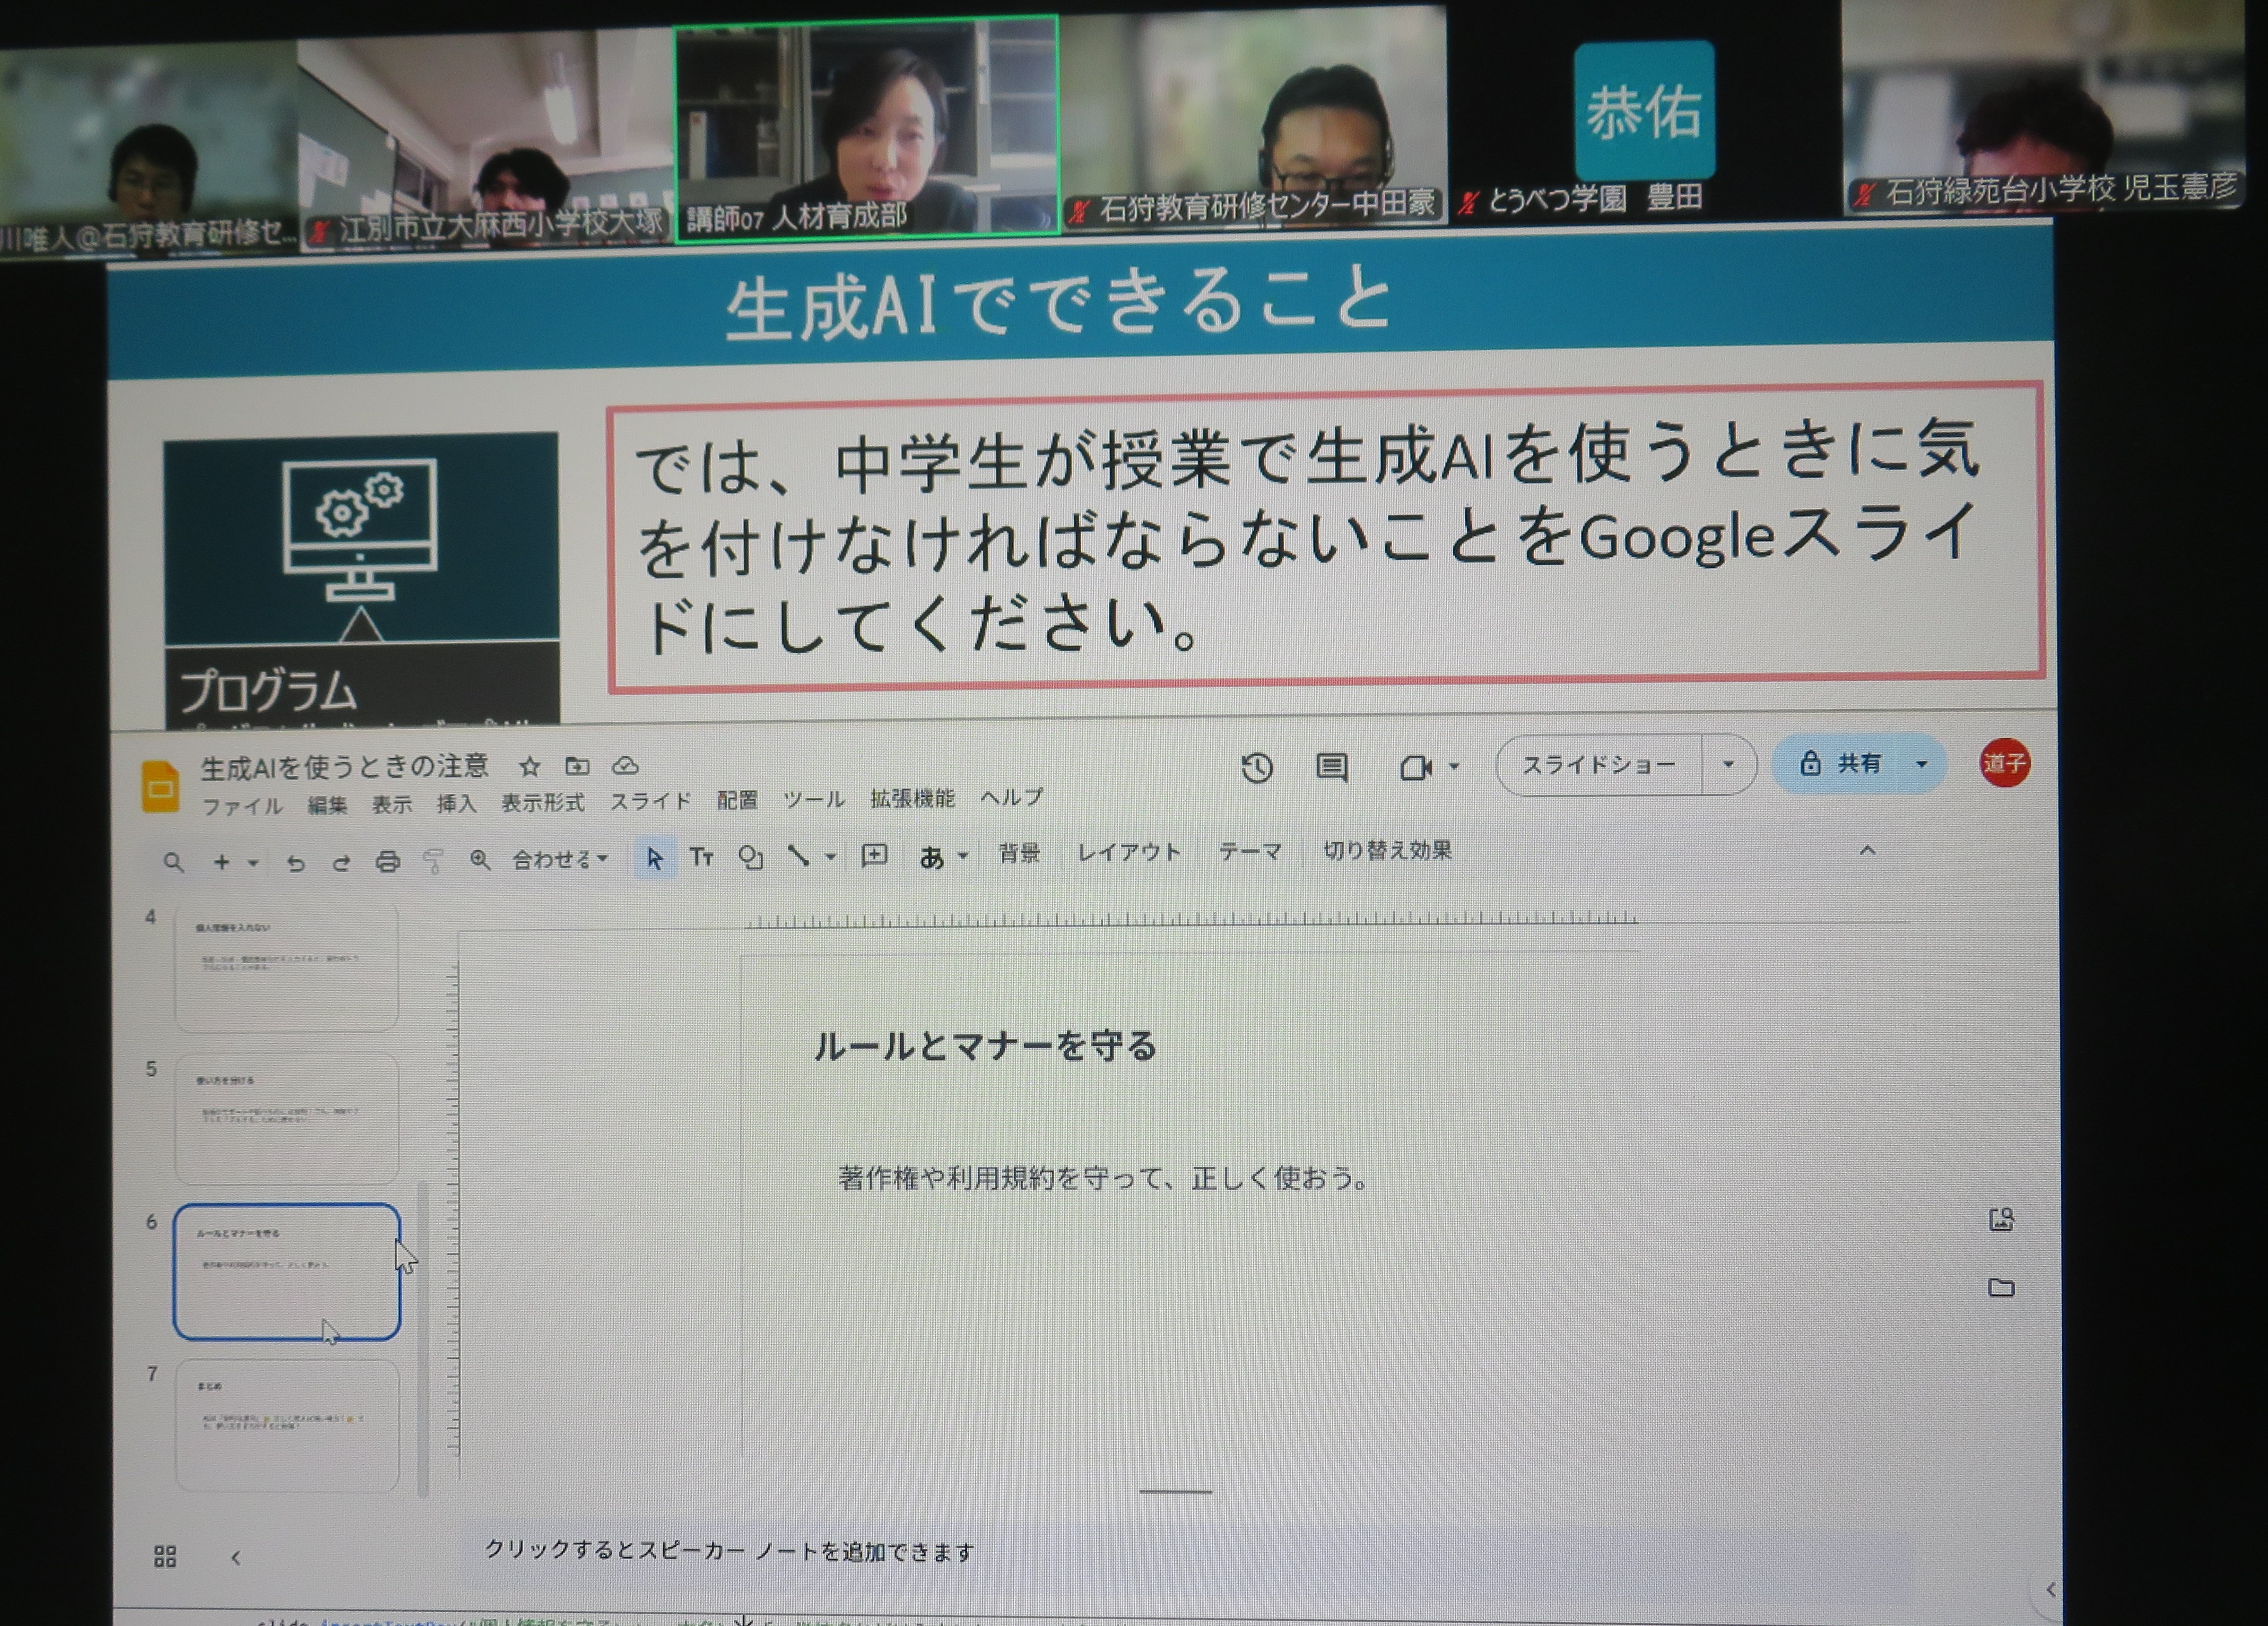Star the presentation title
This screenshot has height=1626, width=2268.
[529, 767]
